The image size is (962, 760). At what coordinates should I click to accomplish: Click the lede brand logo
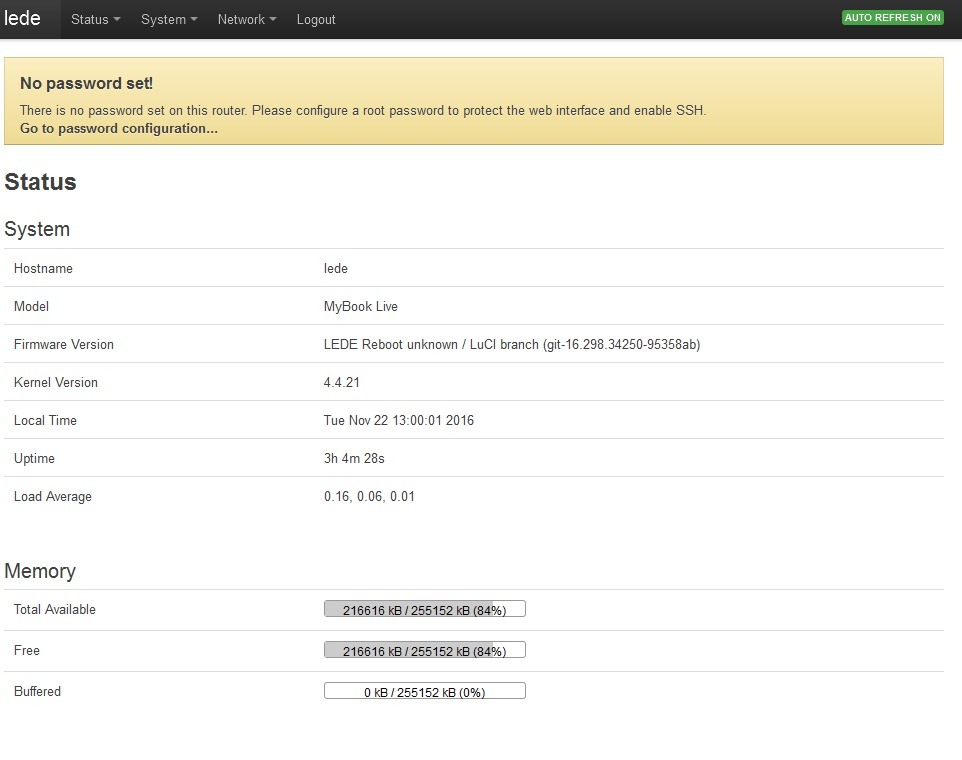(x=23, y=18)
